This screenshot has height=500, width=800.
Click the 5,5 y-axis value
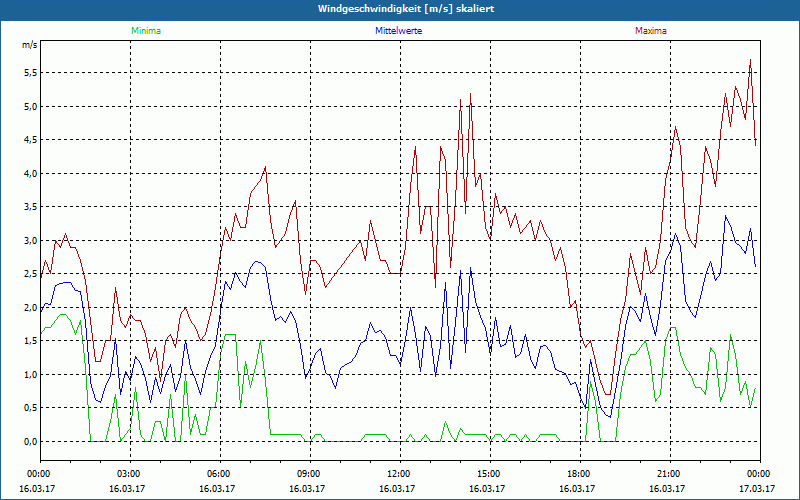31,73
